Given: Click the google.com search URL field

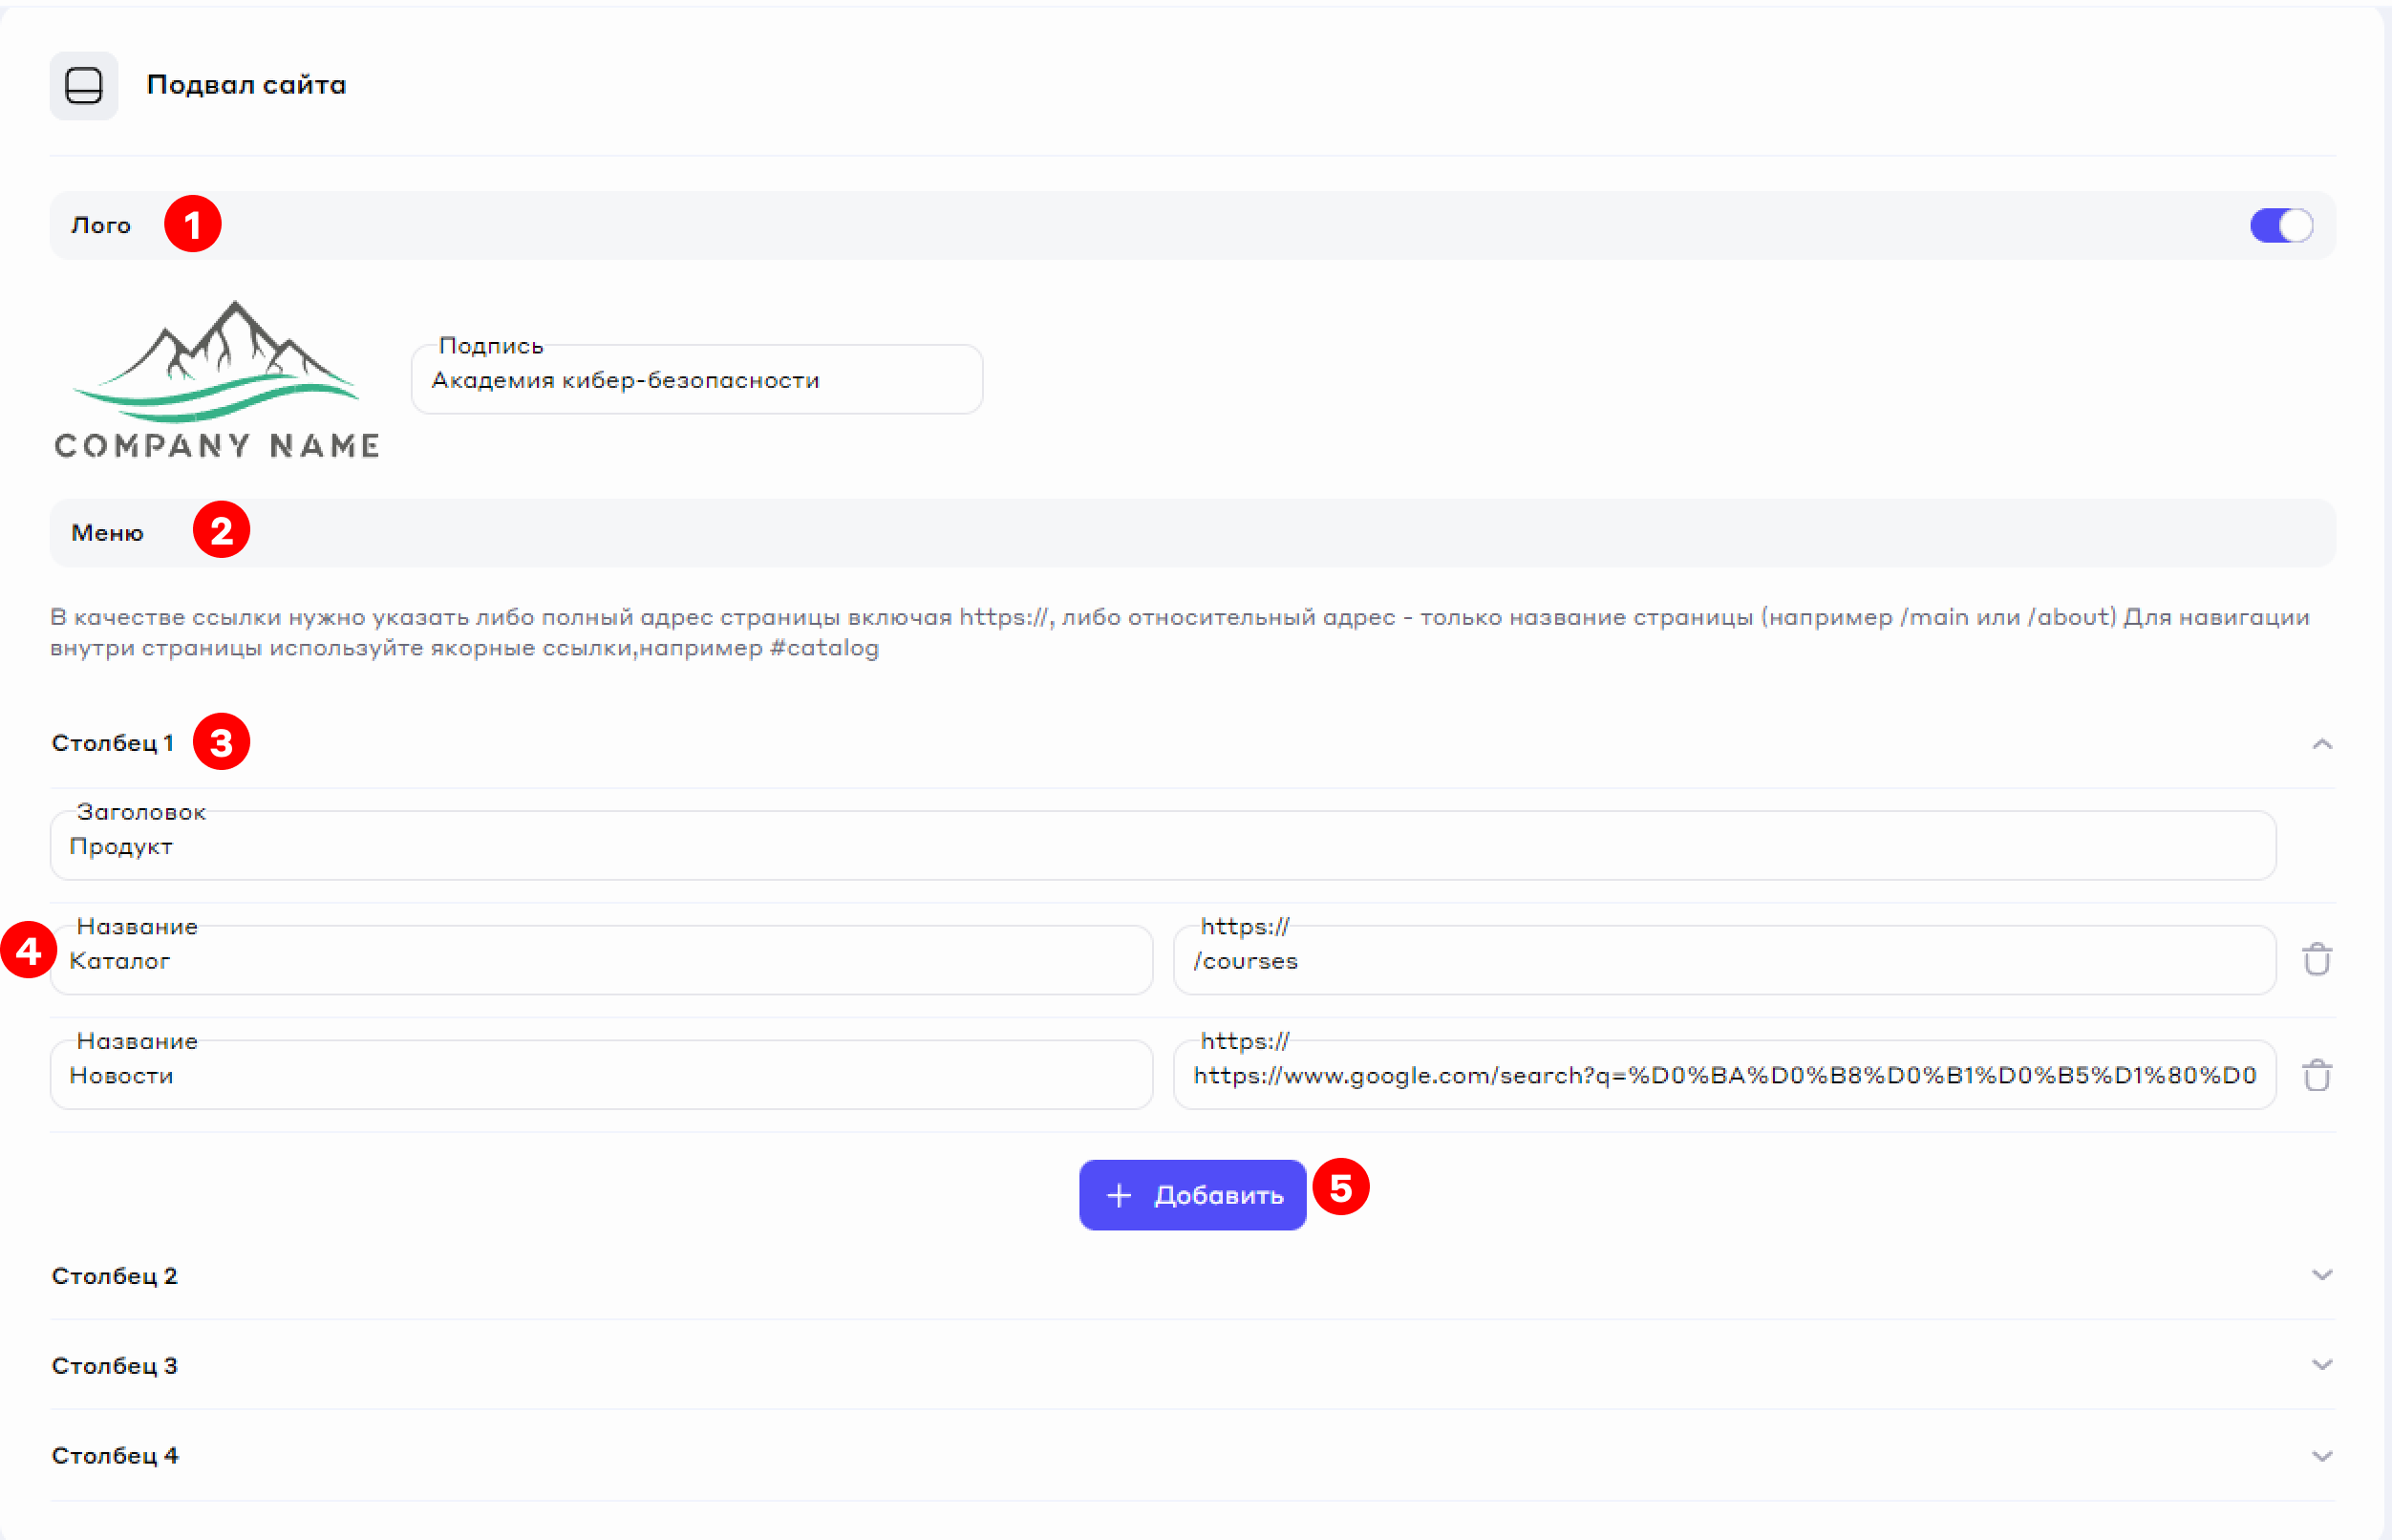Looking at the screenshot, I should pos(1723,1076).
